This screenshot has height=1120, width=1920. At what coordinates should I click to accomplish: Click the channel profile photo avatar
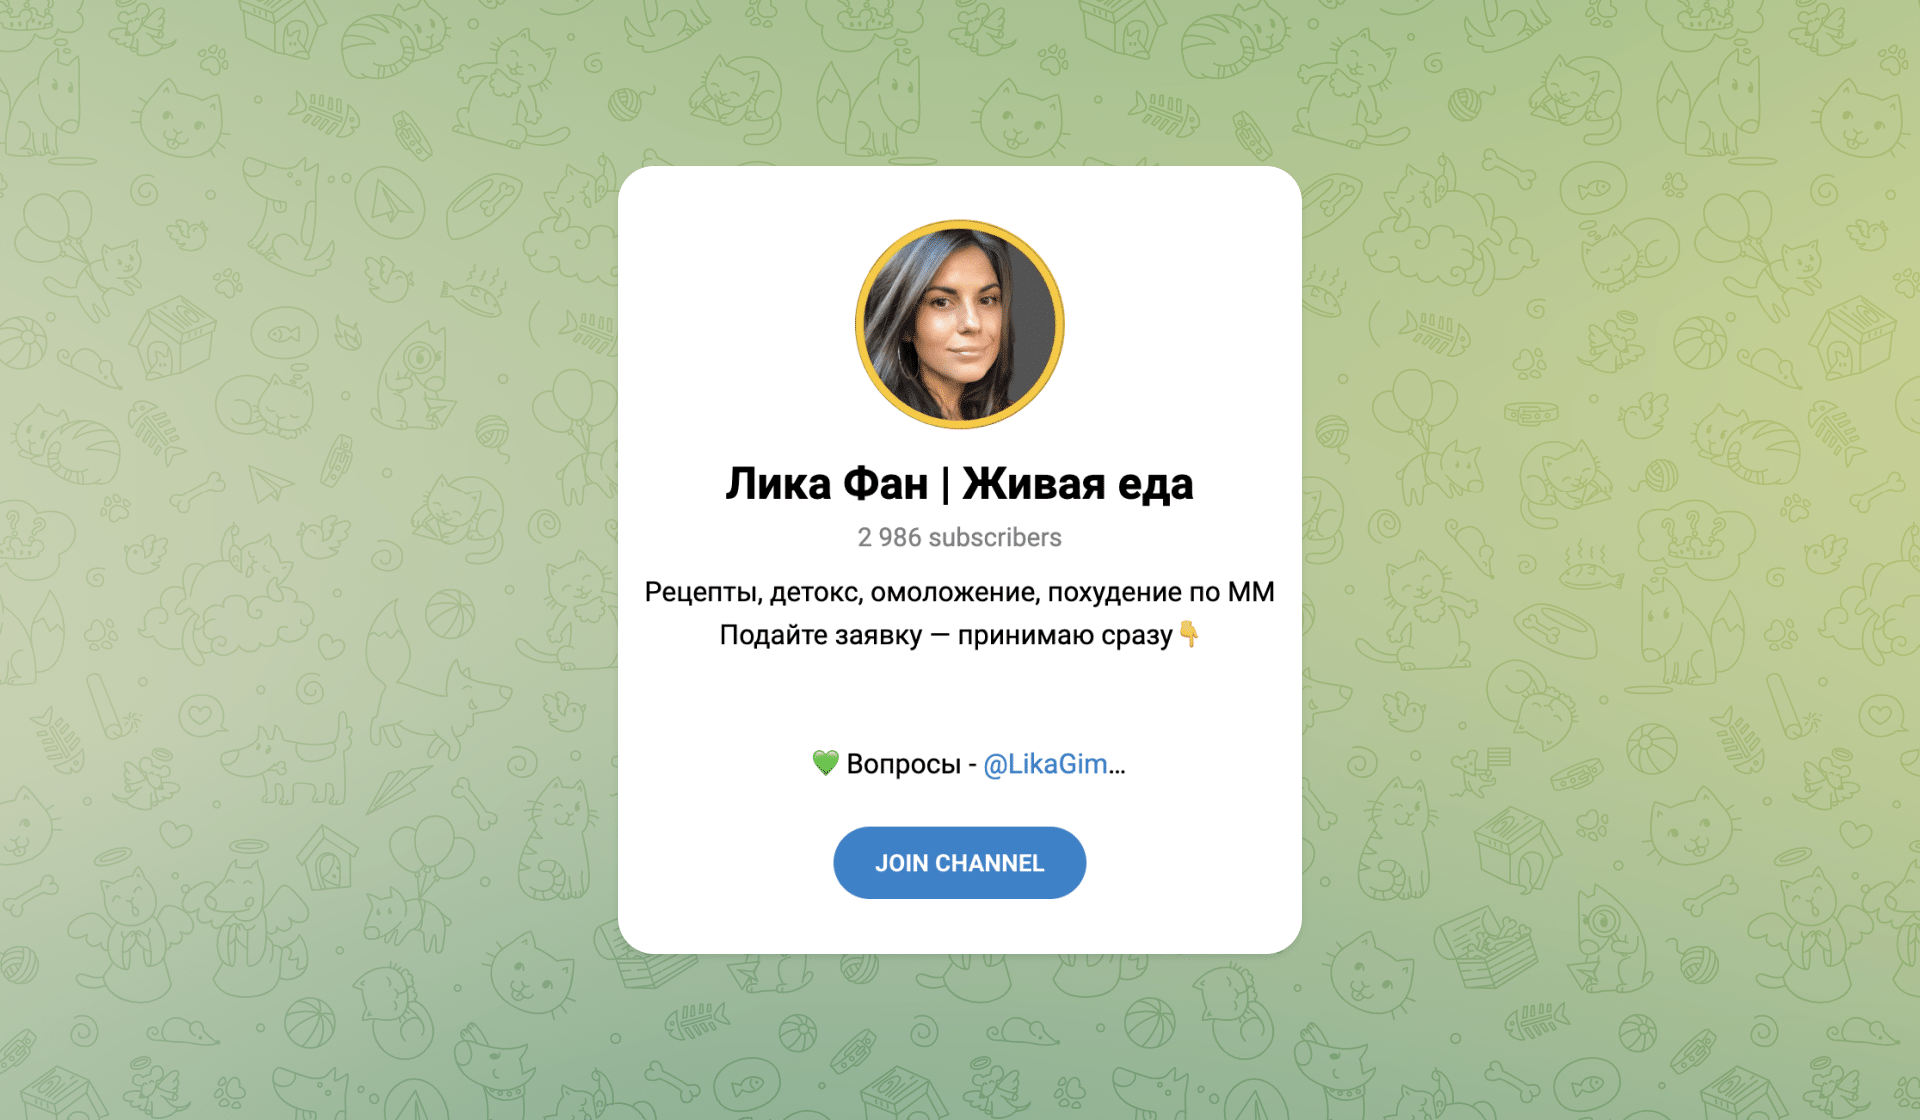click(959, 324)
